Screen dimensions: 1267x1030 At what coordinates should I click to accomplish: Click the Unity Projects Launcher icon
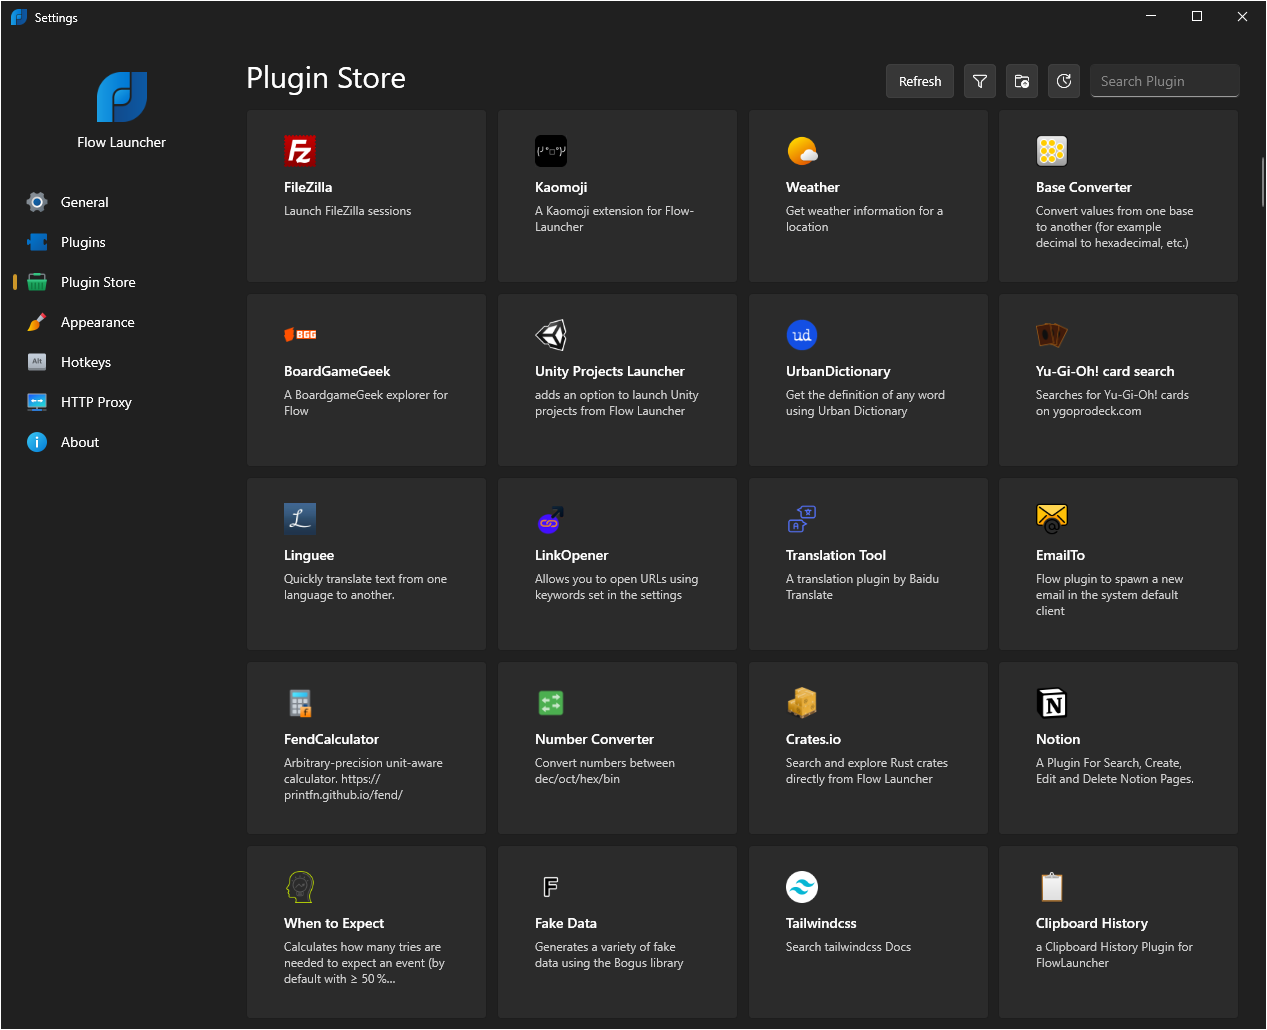coord(551,335)
